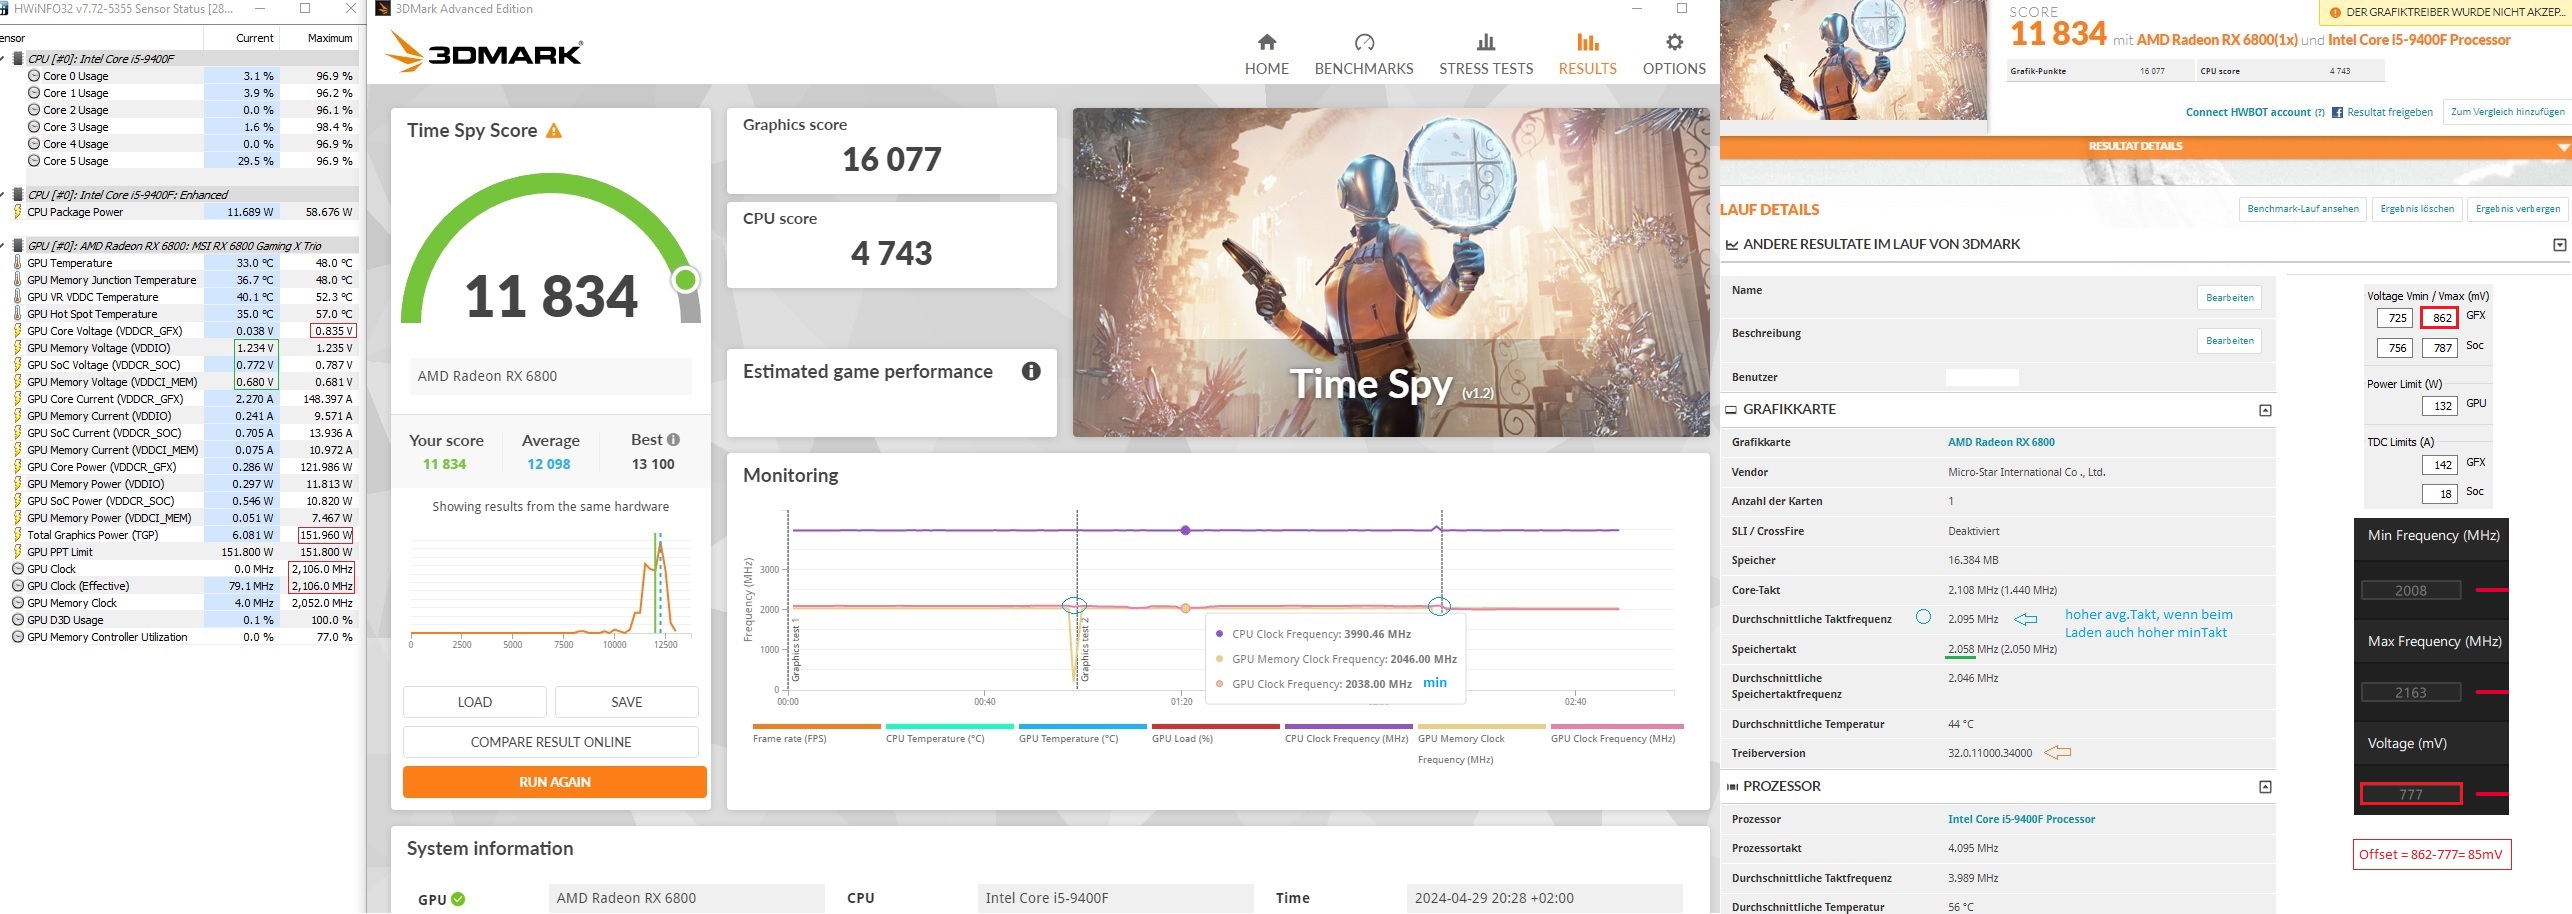The height and width of the screenshot is (914, 2572).
Task: Click the Power Limit GPU field showing 132
Action: 2440,406
